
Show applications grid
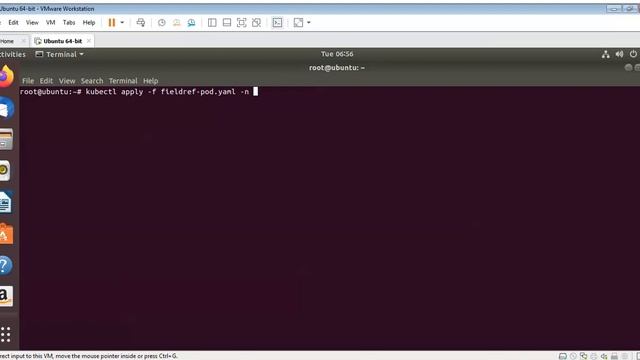(6, 334)
